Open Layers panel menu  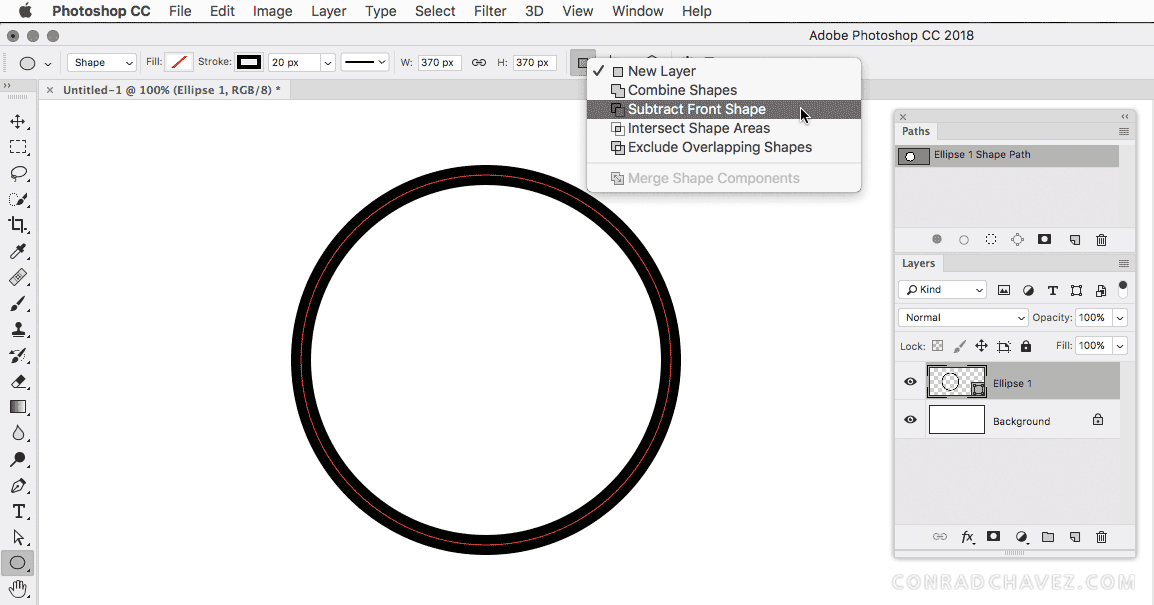(x=1123, y=263)
